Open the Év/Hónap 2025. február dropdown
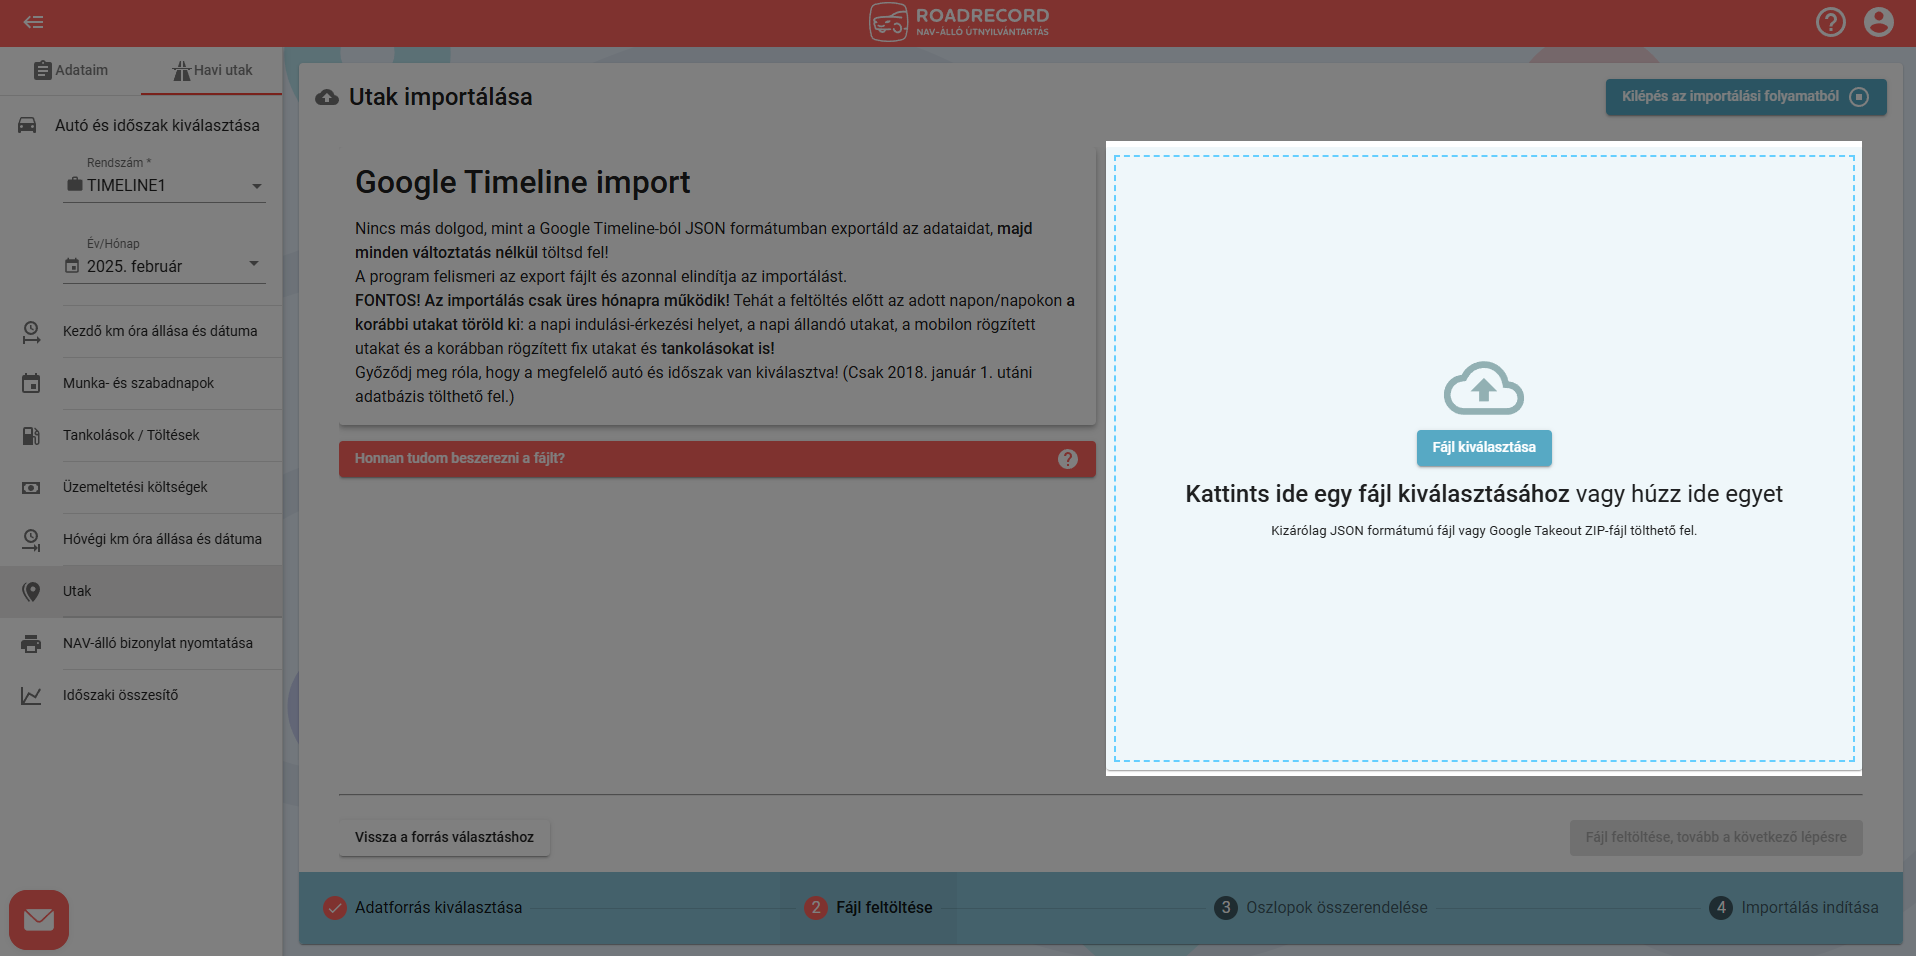 [x=164, y=266]
